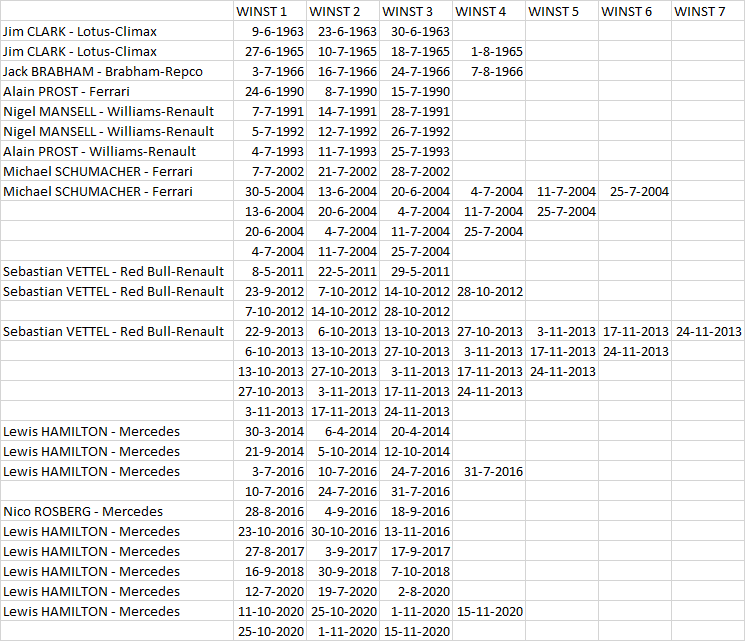Click the cell with date 21-7-2002
Image resolution: width=745 pixels, height=641 pixels.
(343, 171)
